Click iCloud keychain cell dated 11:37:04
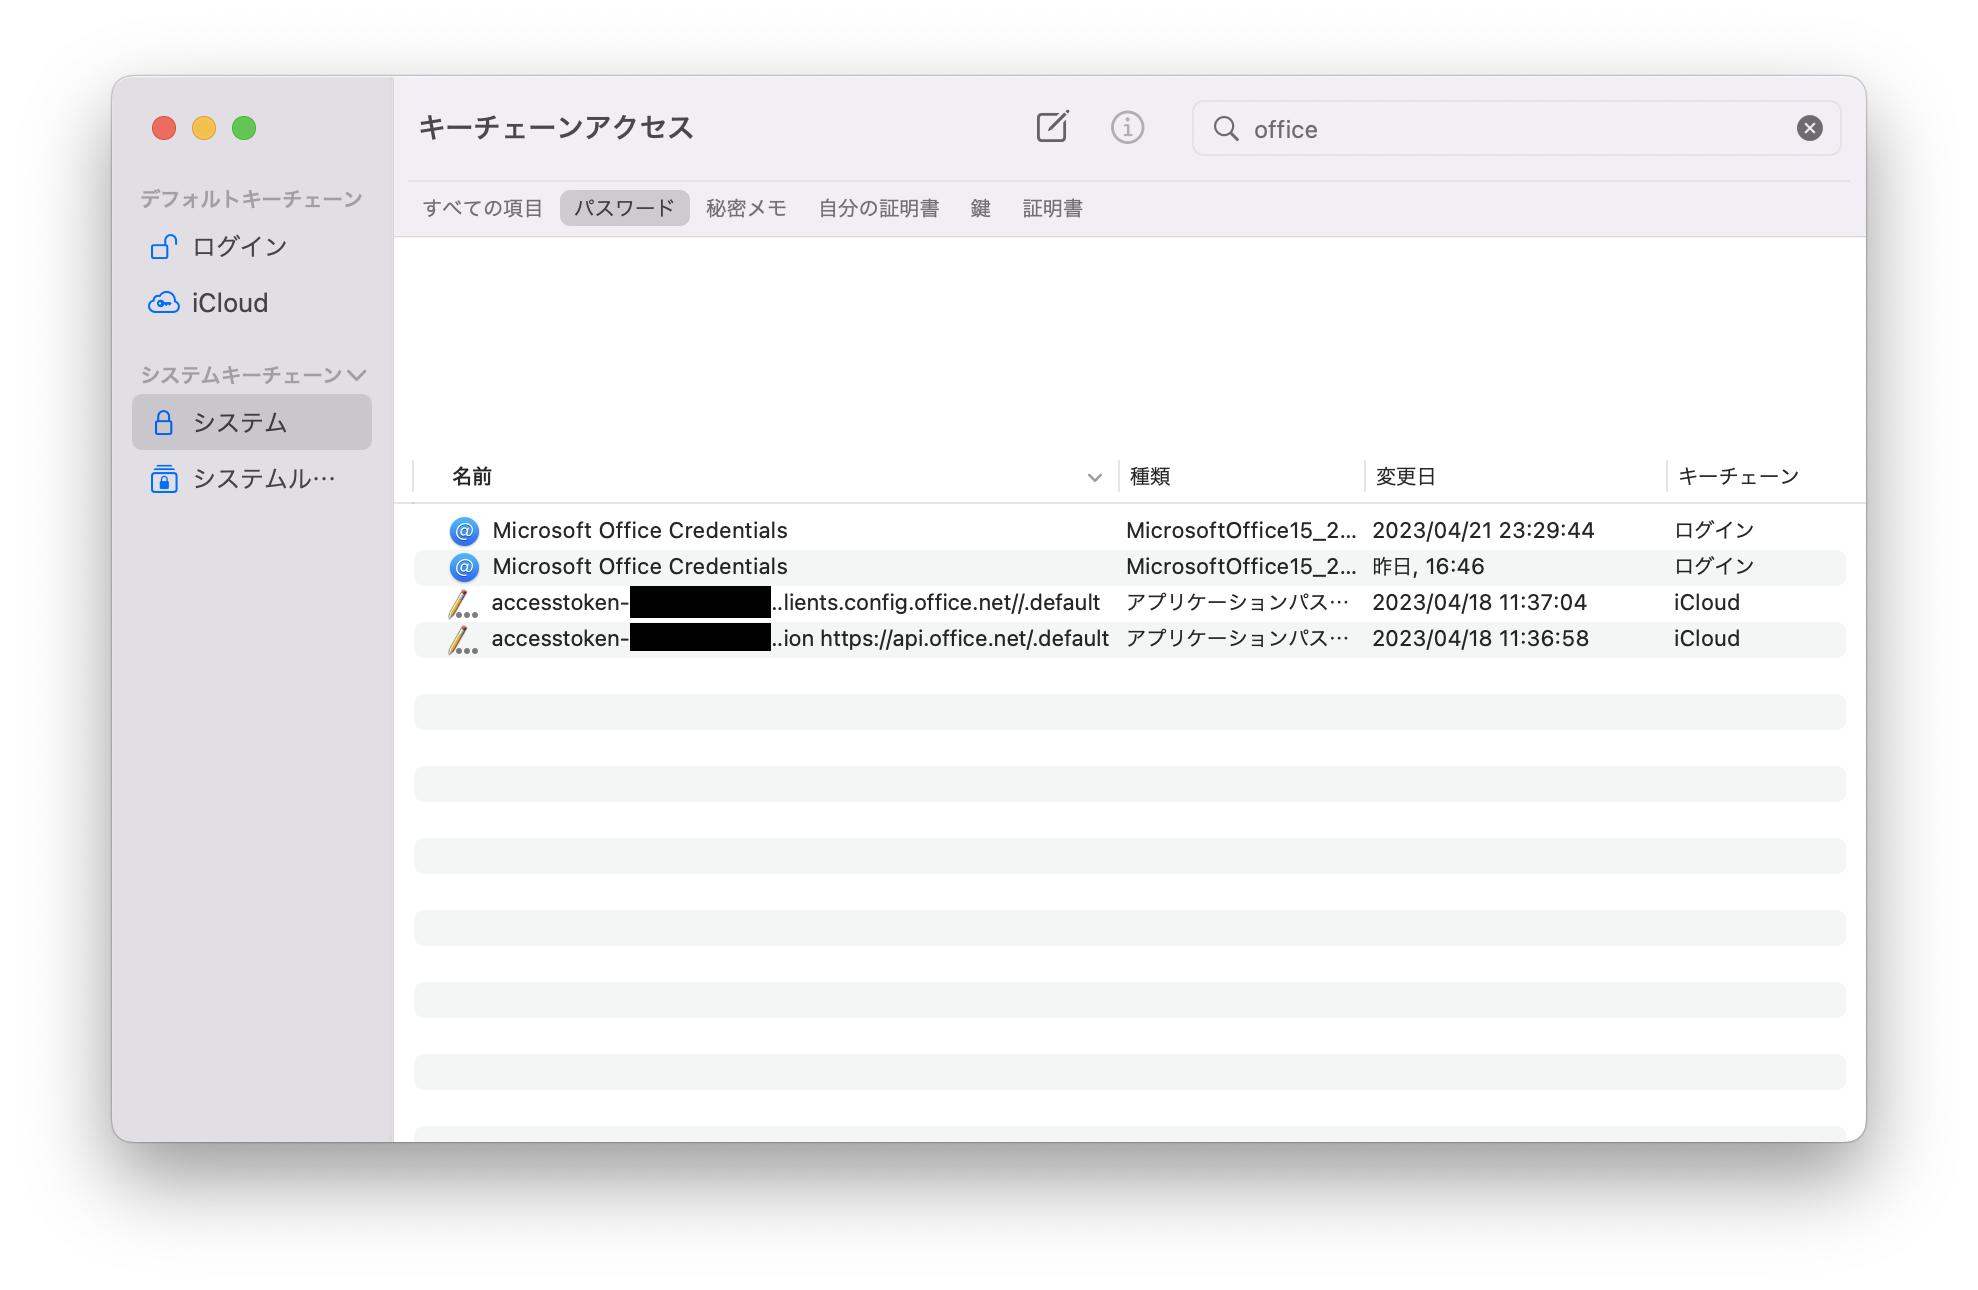Image resolution: width=1978 pixels, height=1290 pixels. pyautogui.click(x=1706, y=603)
